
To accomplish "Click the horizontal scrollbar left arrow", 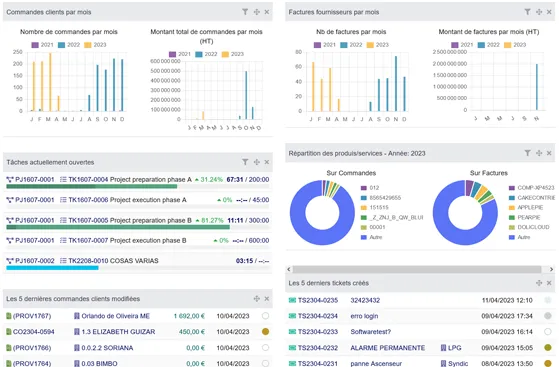I will point(289,269).
